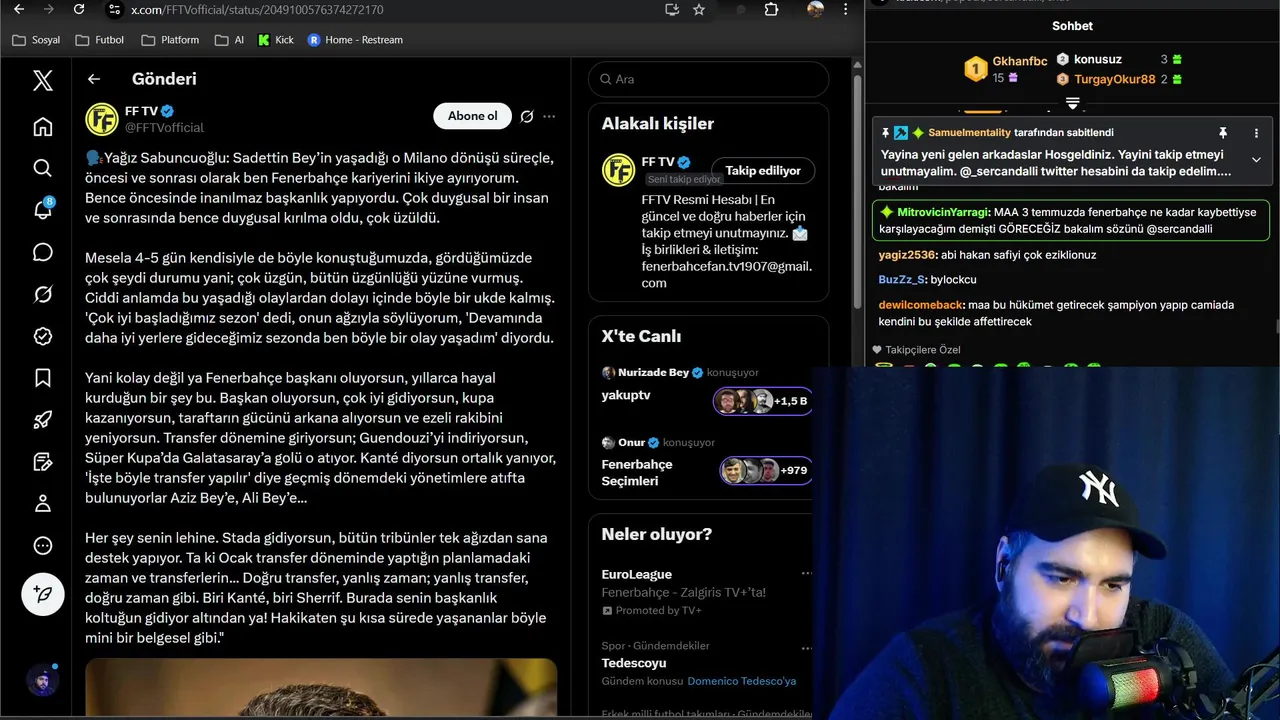Image resolution: width=1280 pixels, height=720 pixels.
Task: Go back with the Gönderi back arrow
Action: [94, 79]
